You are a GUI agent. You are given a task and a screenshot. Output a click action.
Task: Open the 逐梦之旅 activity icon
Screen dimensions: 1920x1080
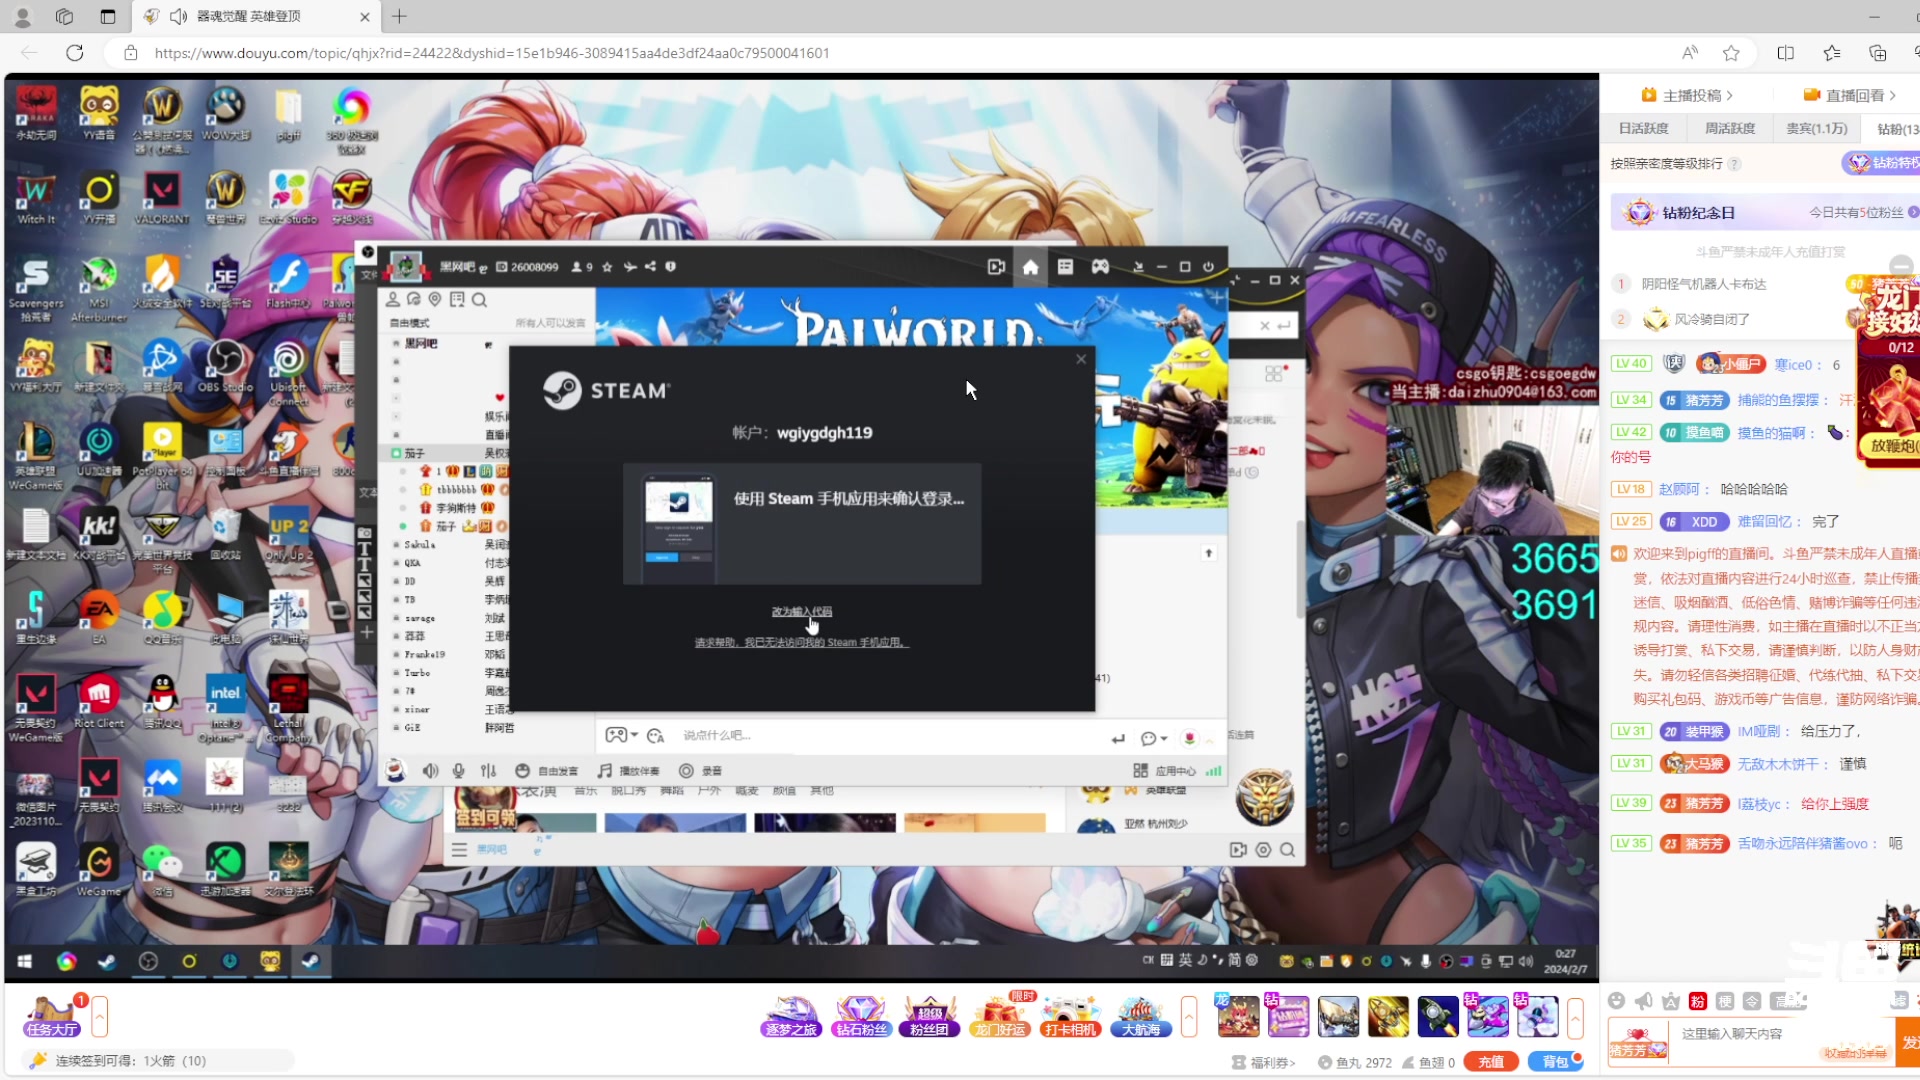click(x=791, y=1017)
